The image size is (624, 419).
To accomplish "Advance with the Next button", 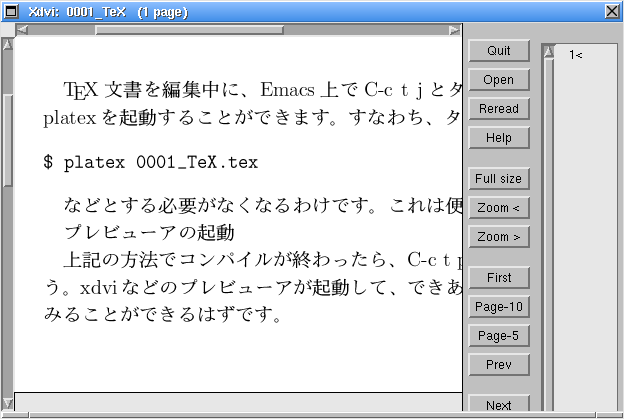I will pos(499,403).
